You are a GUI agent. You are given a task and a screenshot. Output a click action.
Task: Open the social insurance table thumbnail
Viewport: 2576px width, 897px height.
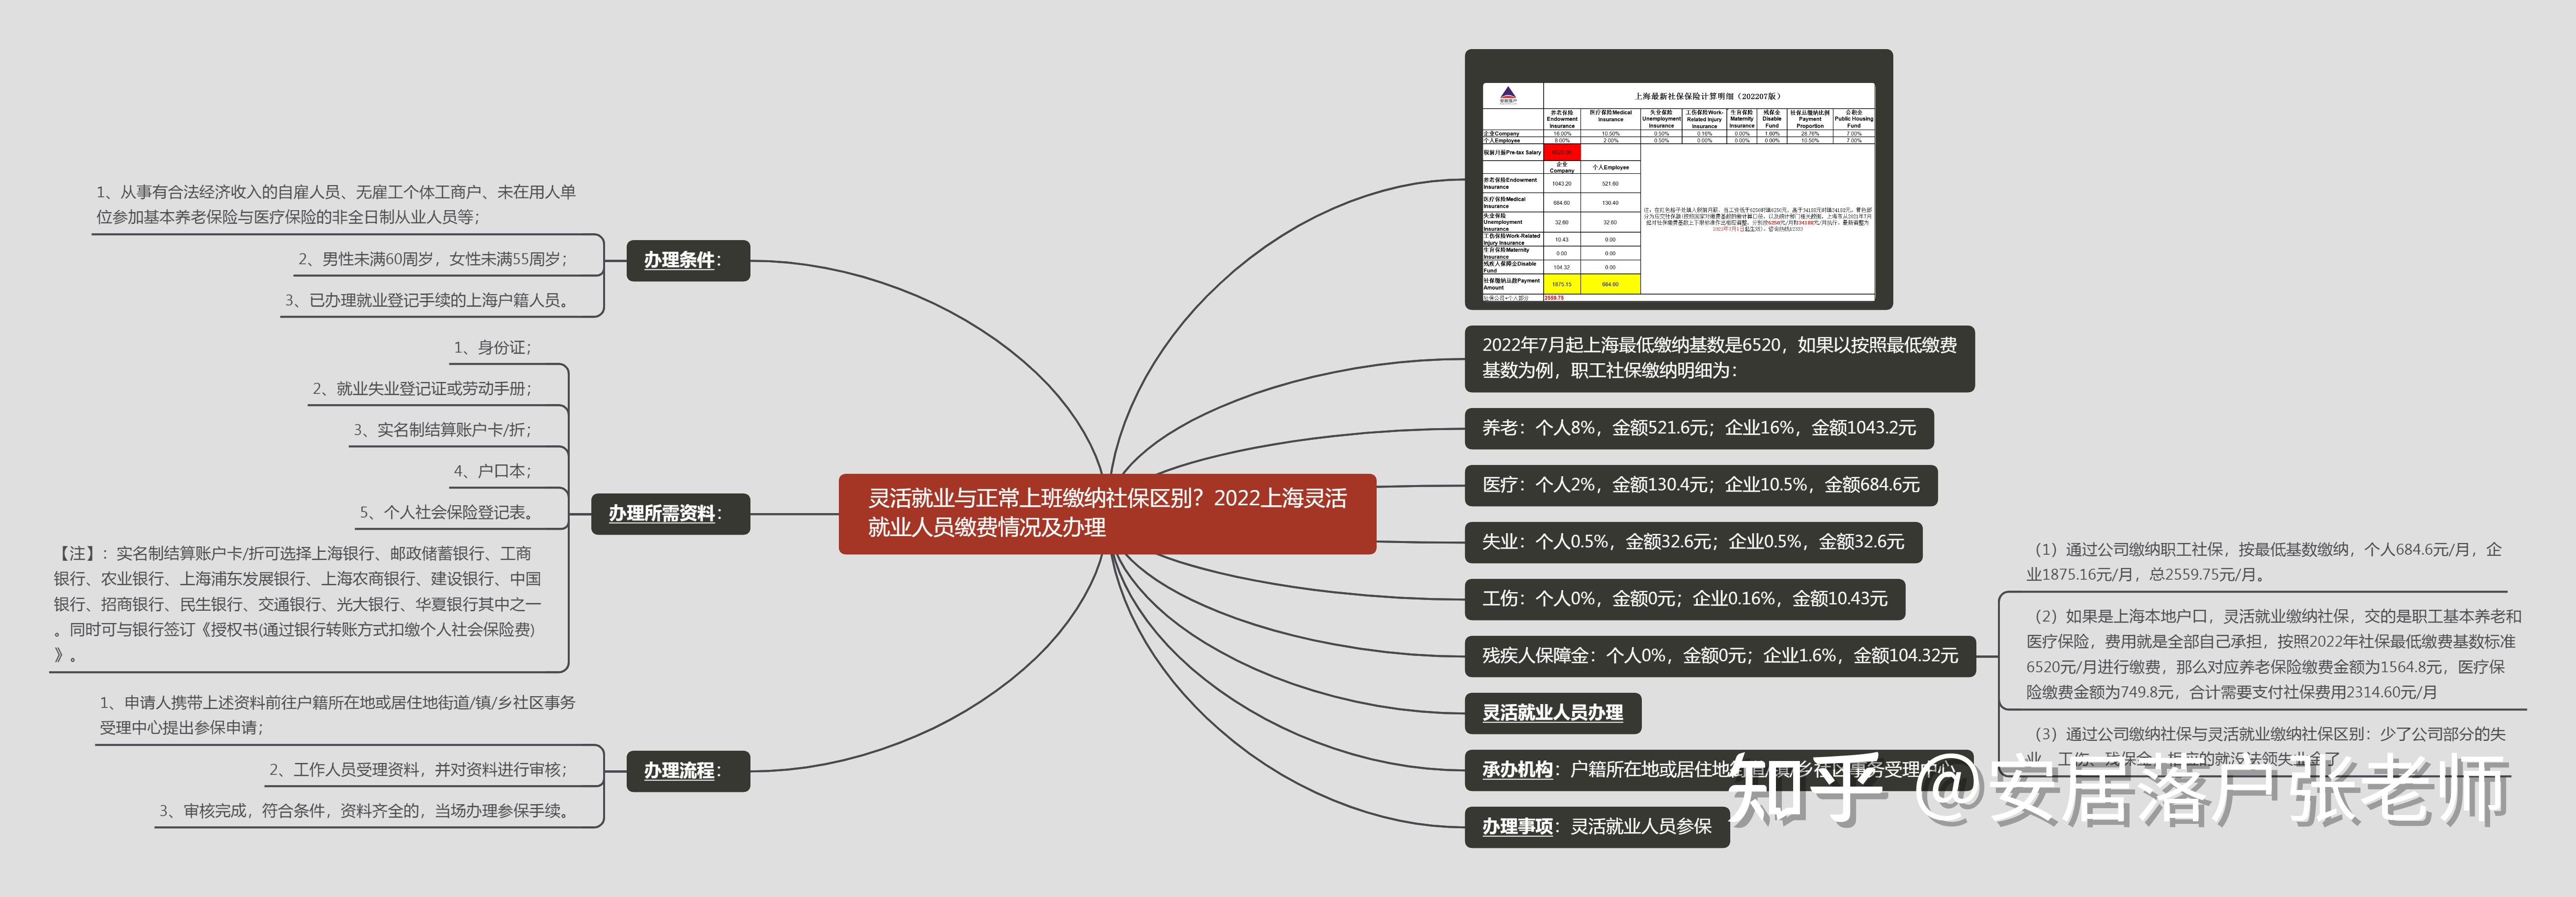point(1678,179)
